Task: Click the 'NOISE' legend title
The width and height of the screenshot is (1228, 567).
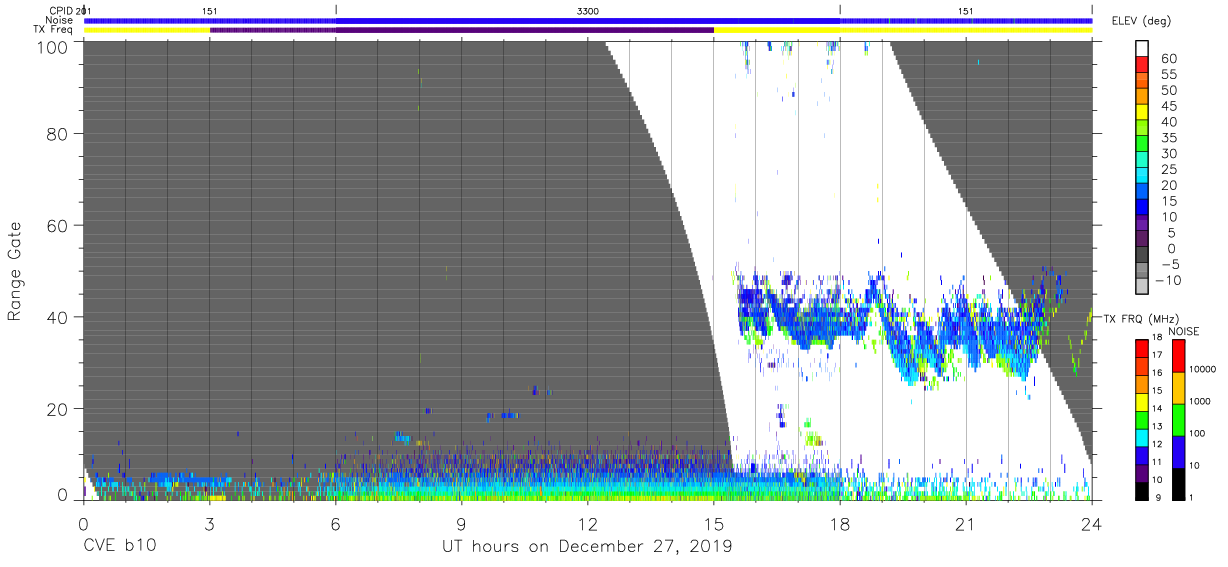Action: tap(1183, 332)
